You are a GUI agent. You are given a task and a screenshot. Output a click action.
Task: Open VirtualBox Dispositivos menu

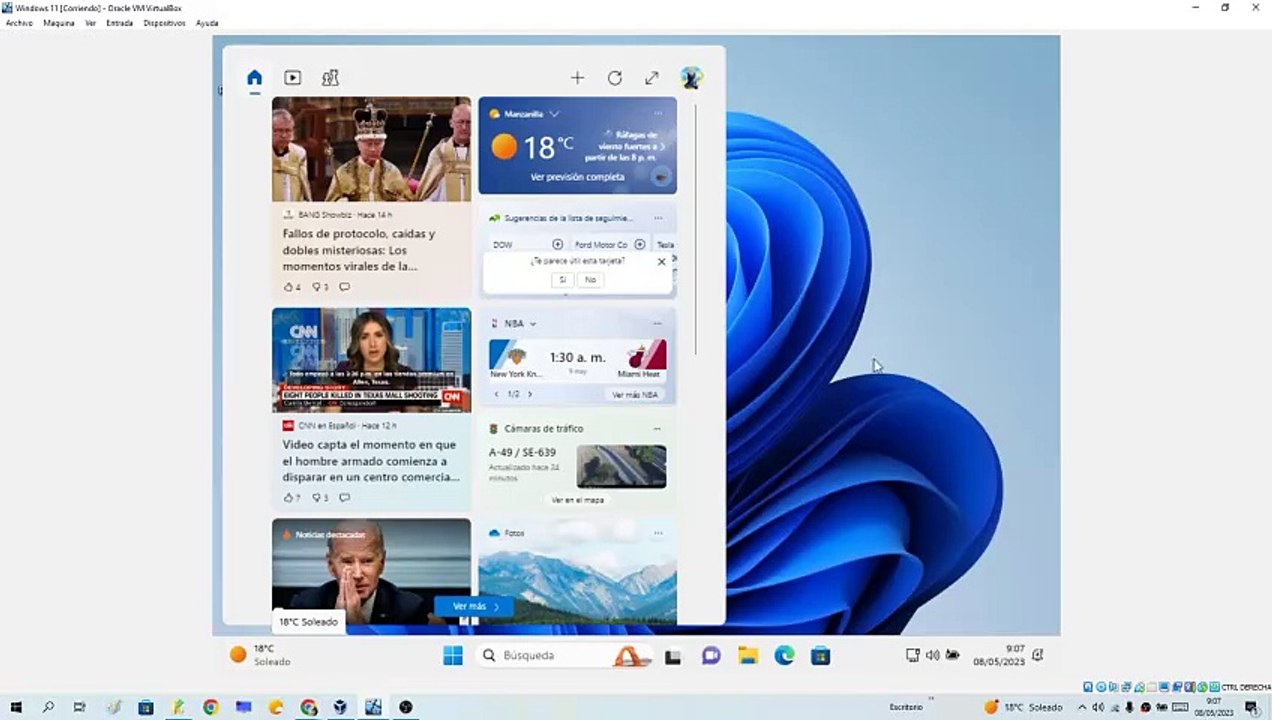tap(164, 23)
